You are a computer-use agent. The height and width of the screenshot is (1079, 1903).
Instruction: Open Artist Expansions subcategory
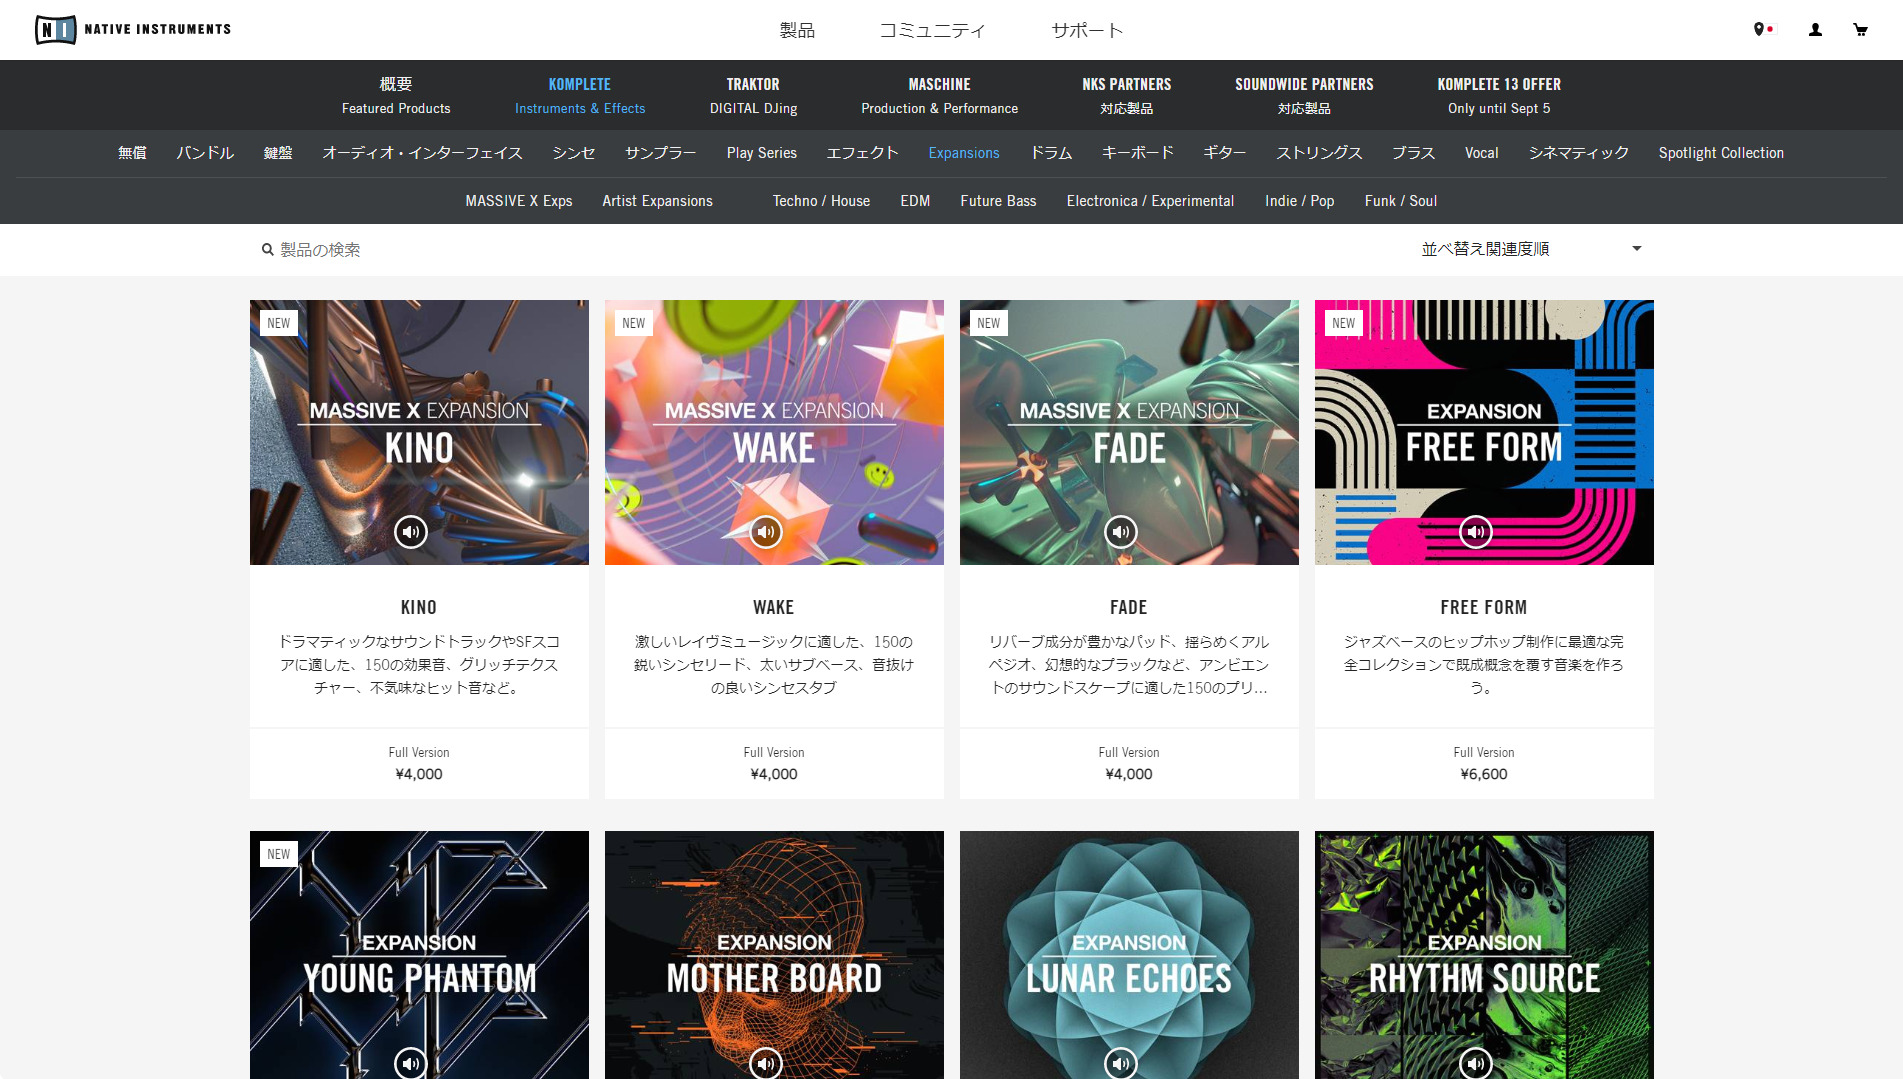(x=657, y=201)
